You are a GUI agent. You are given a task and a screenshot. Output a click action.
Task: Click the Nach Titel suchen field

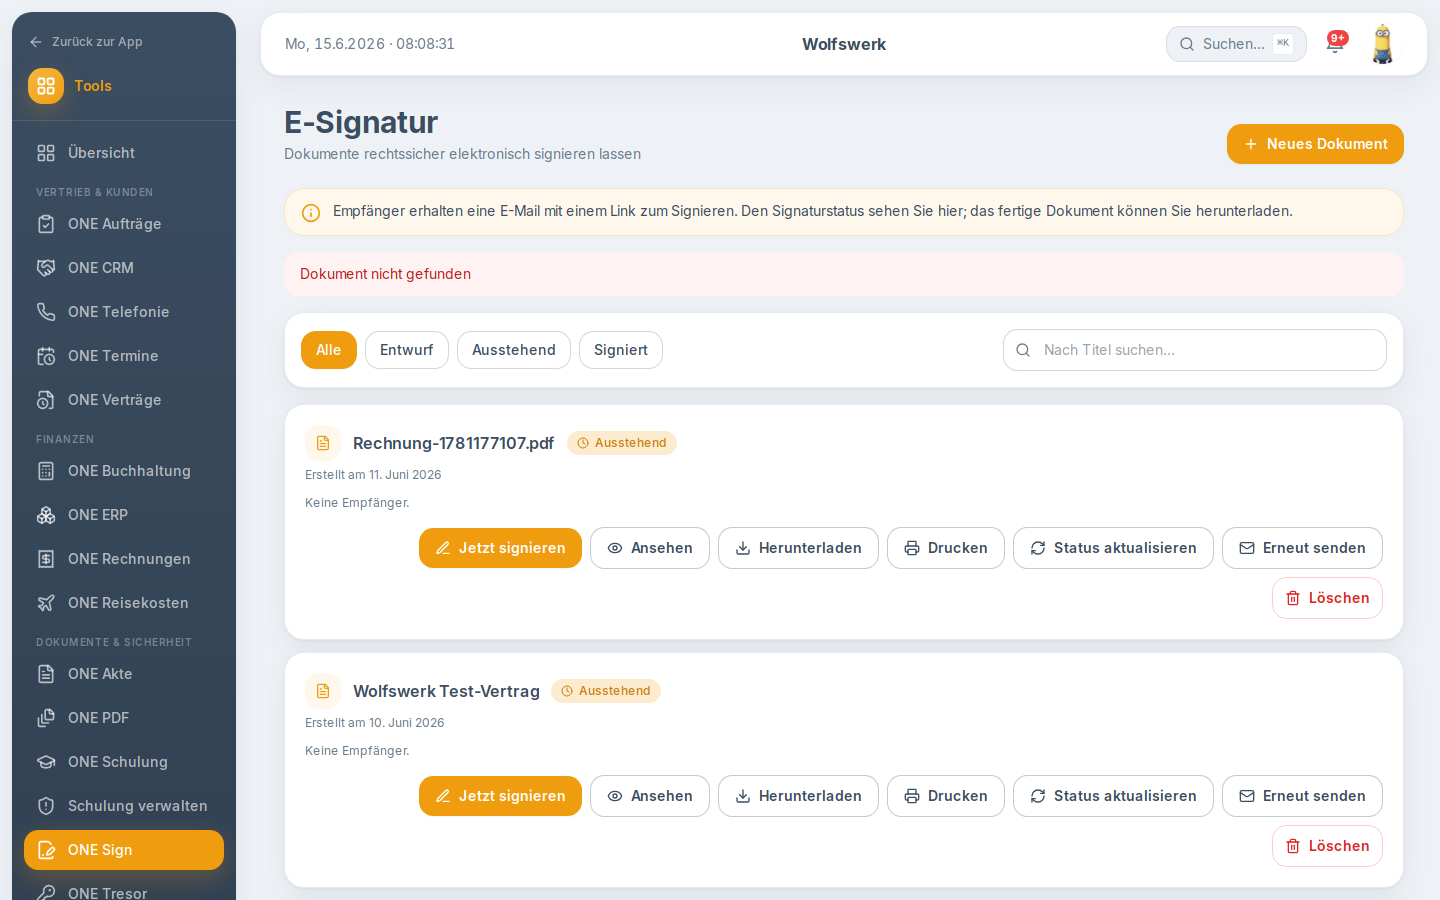point(1195,350)
